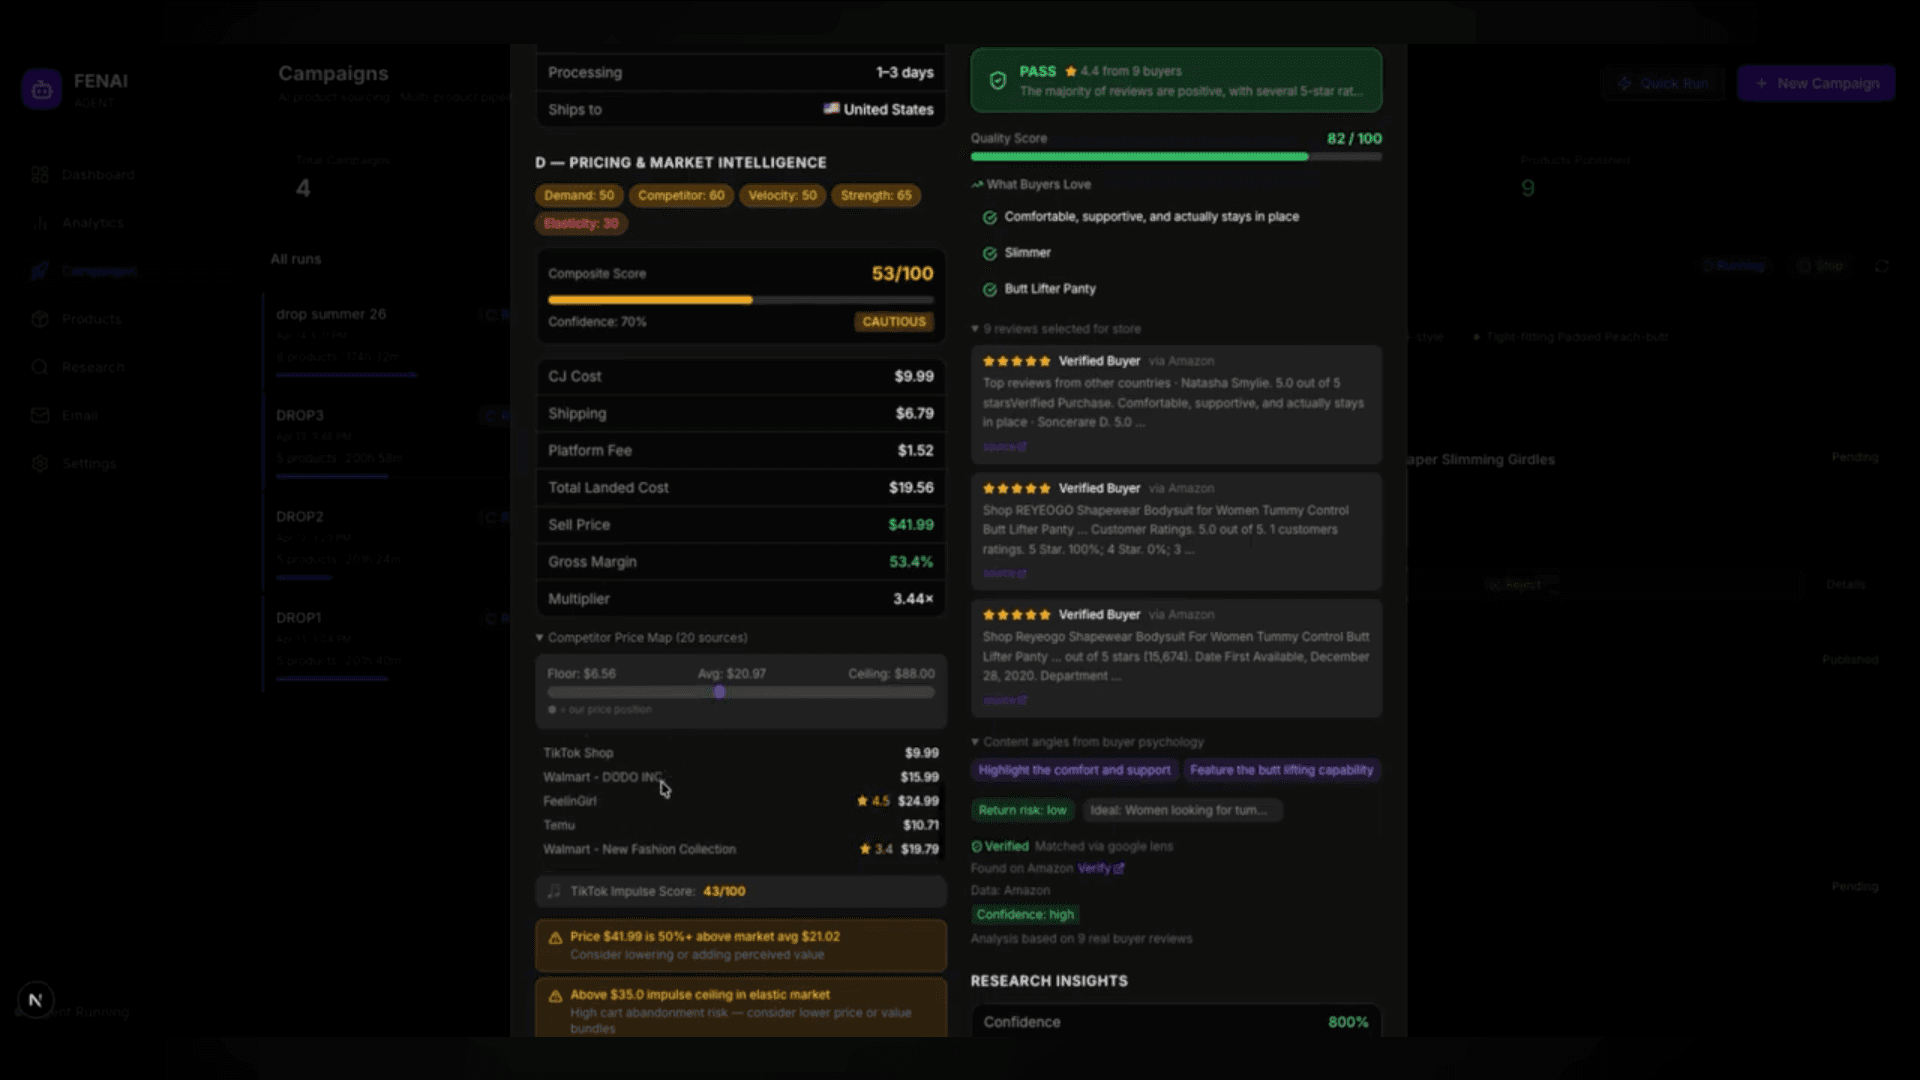The width and height of the screenshot is (1920, 1080).
Task: Click the Email envelope icon
Action: point(40,415)
